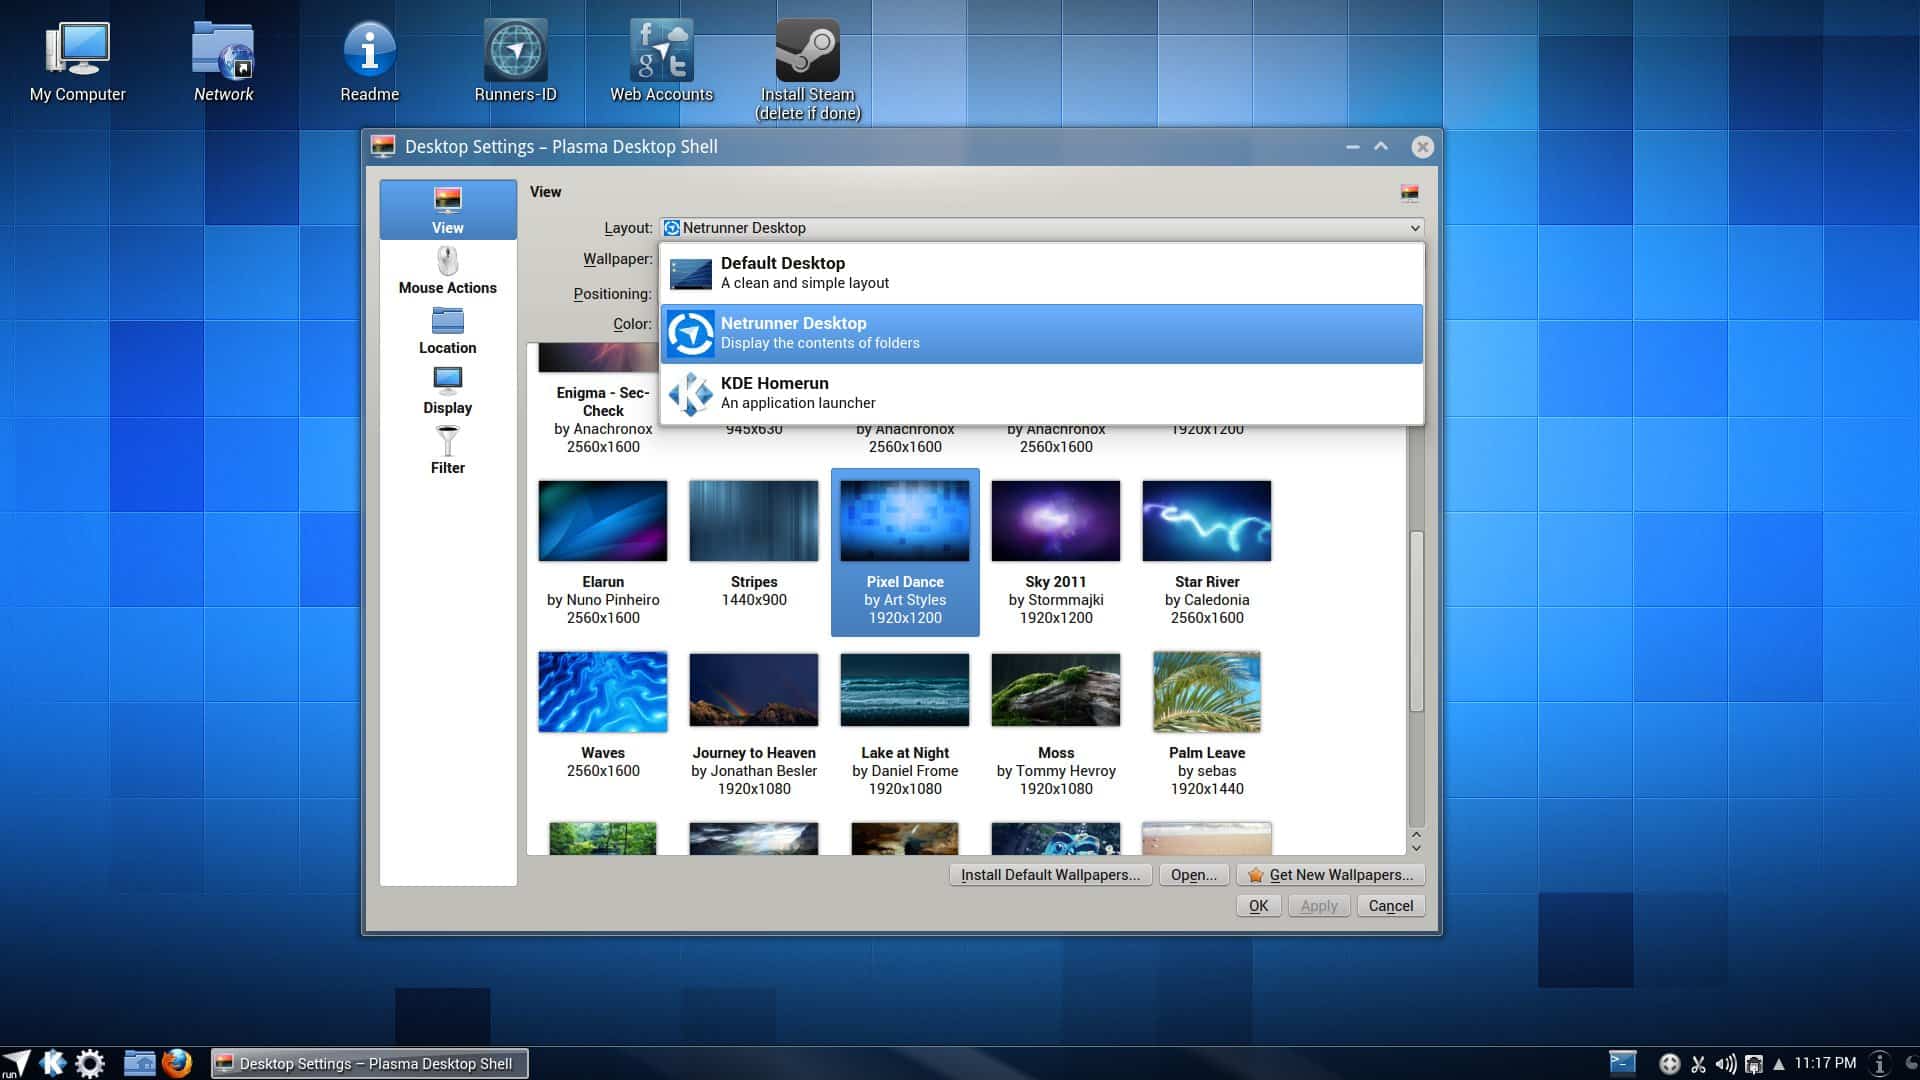Open System Settings gear in taskbar
The height and width of the screenshot is (1080, 1920).
[x=90, y=1063]
